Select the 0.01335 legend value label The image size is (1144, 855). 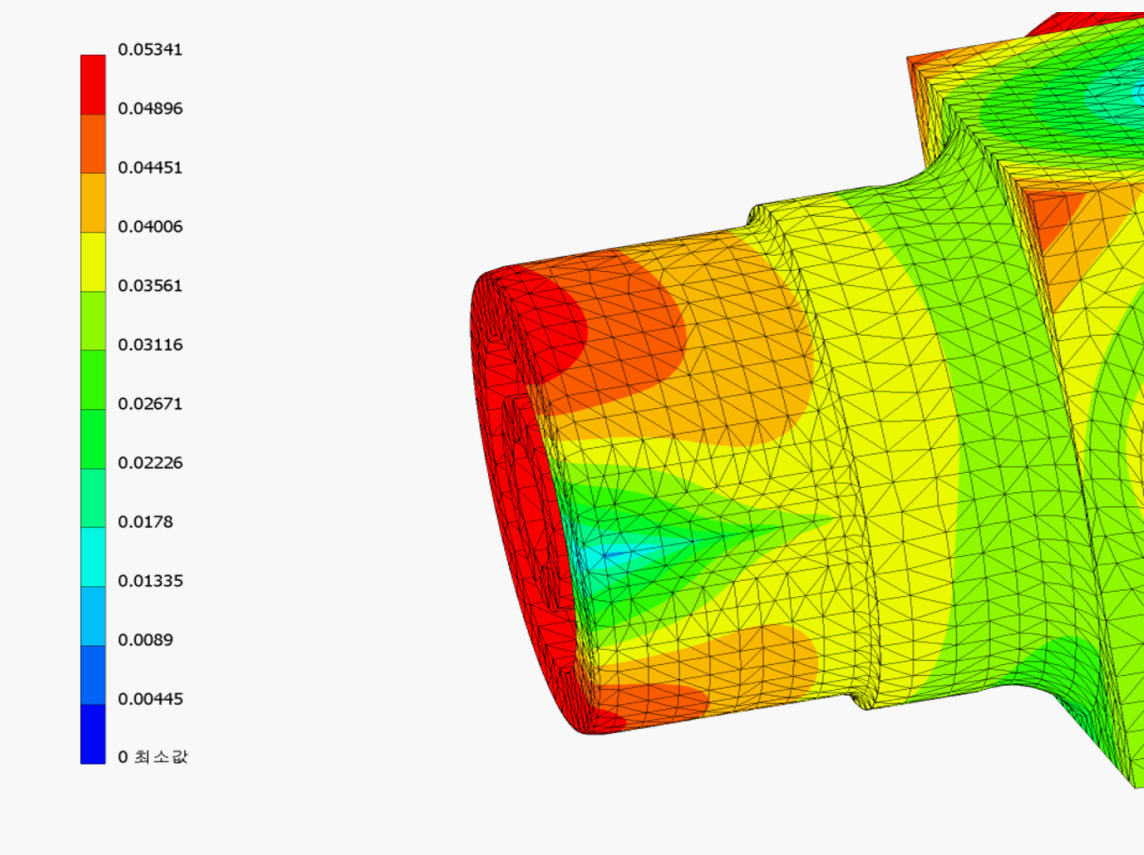pyautogui.click(x=150, y=580)
